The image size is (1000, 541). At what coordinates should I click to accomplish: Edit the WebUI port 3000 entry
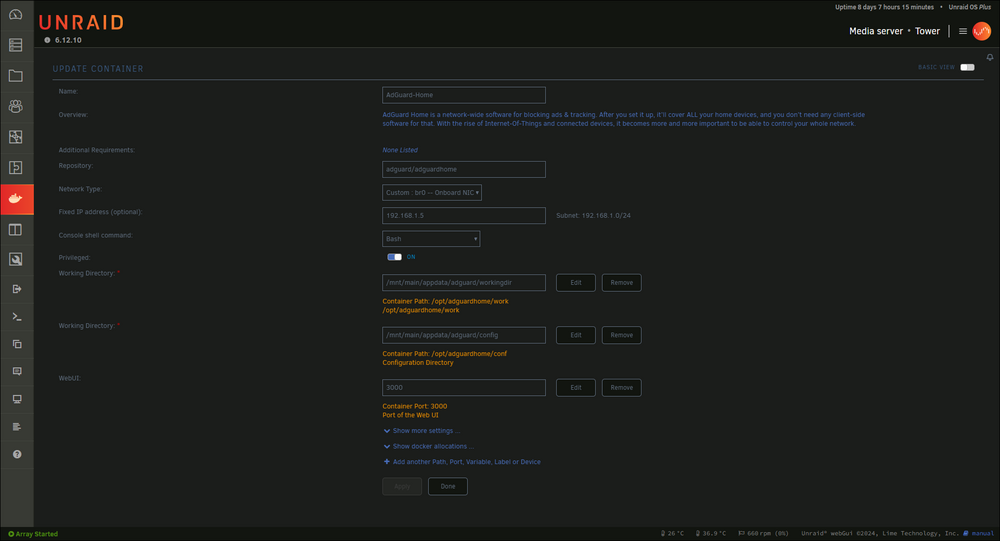pyautogui.click(x=576, y=387)
